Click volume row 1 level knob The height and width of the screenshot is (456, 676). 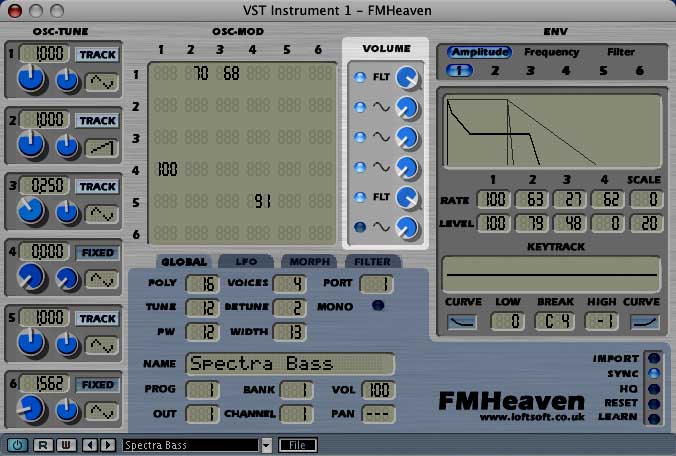(407, 78)
